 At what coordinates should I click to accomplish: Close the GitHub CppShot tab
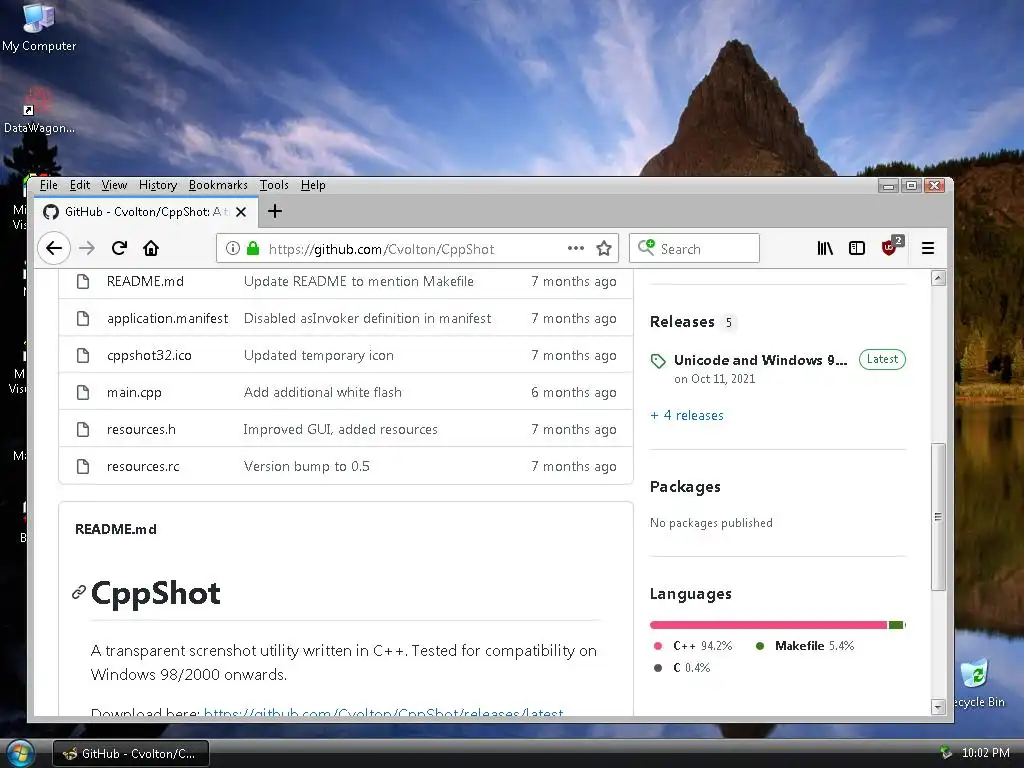coord(241,212)
